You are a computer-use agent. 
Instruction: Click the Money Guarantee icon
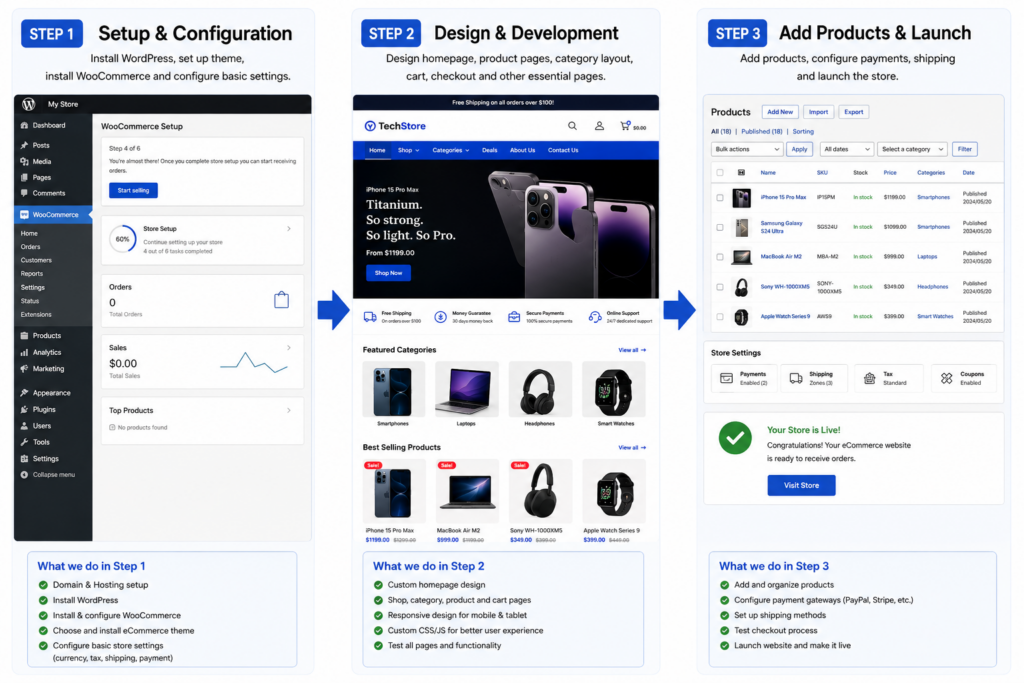tap(441, 317)
